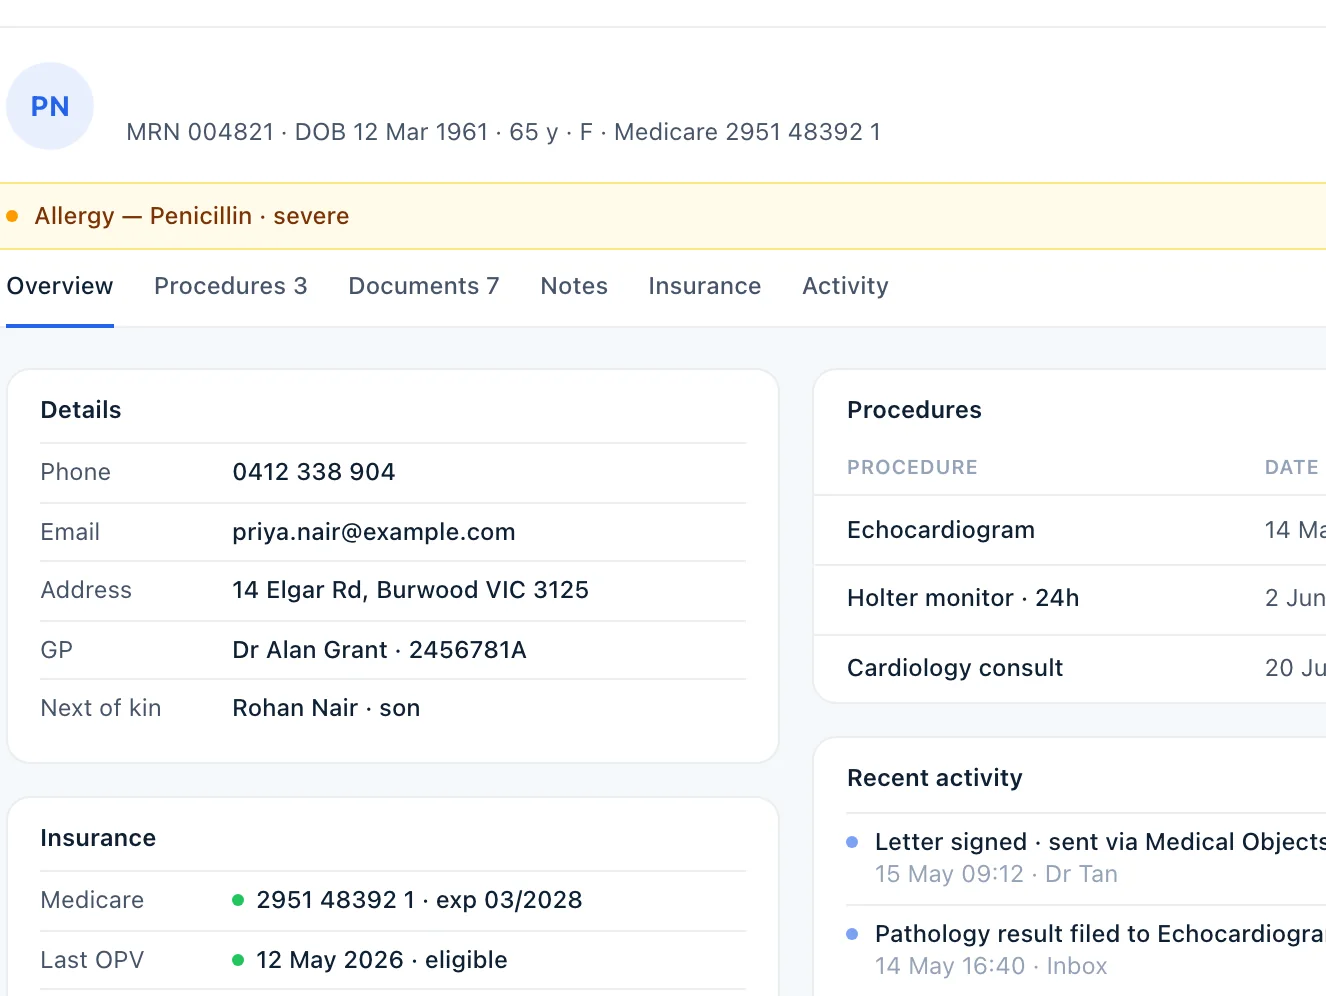Switch to the Overview tab
Image resolution: width=1326 pixels, height=996 pixels.
60,286
